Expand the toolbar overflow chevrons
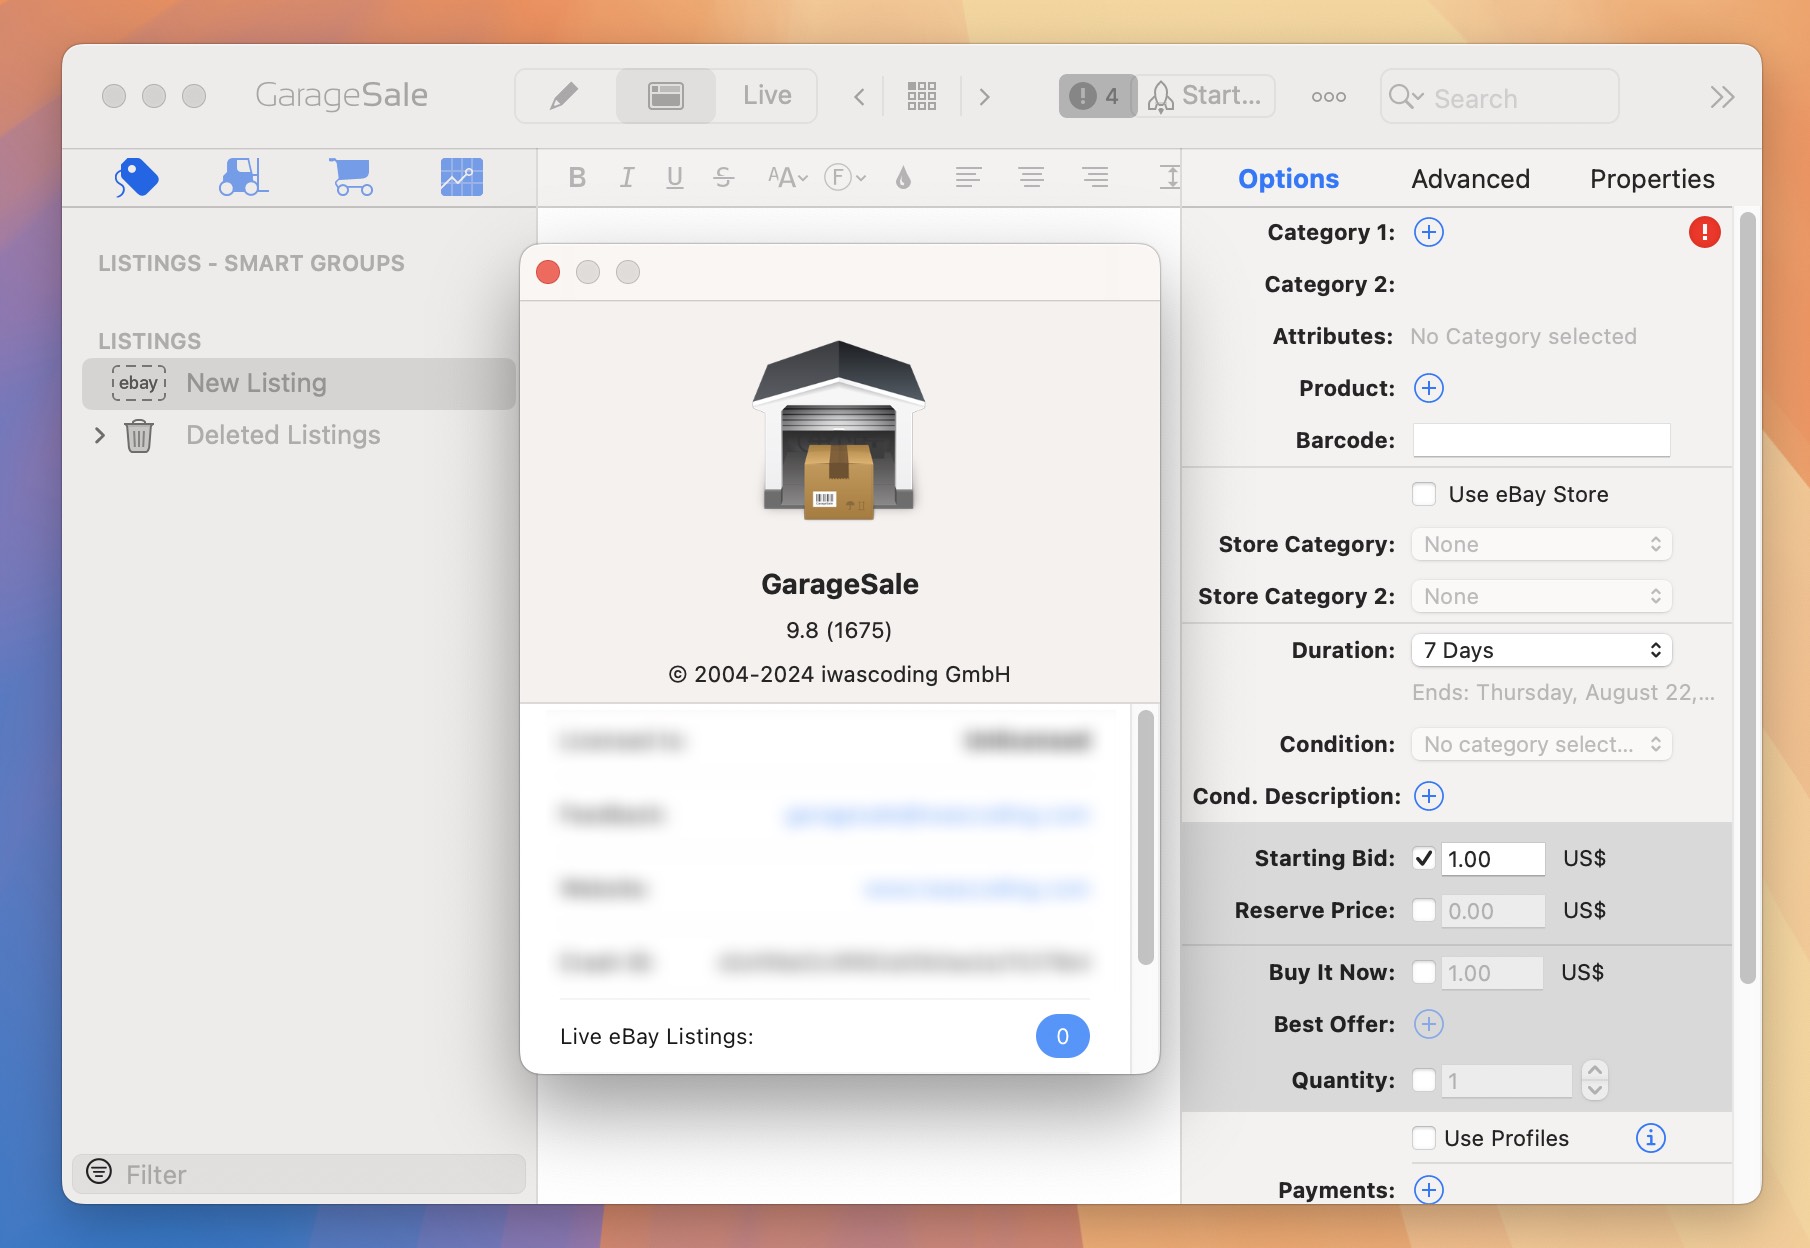Viewport: 1810px width, 1248px height. click(x=1721, y=97)
